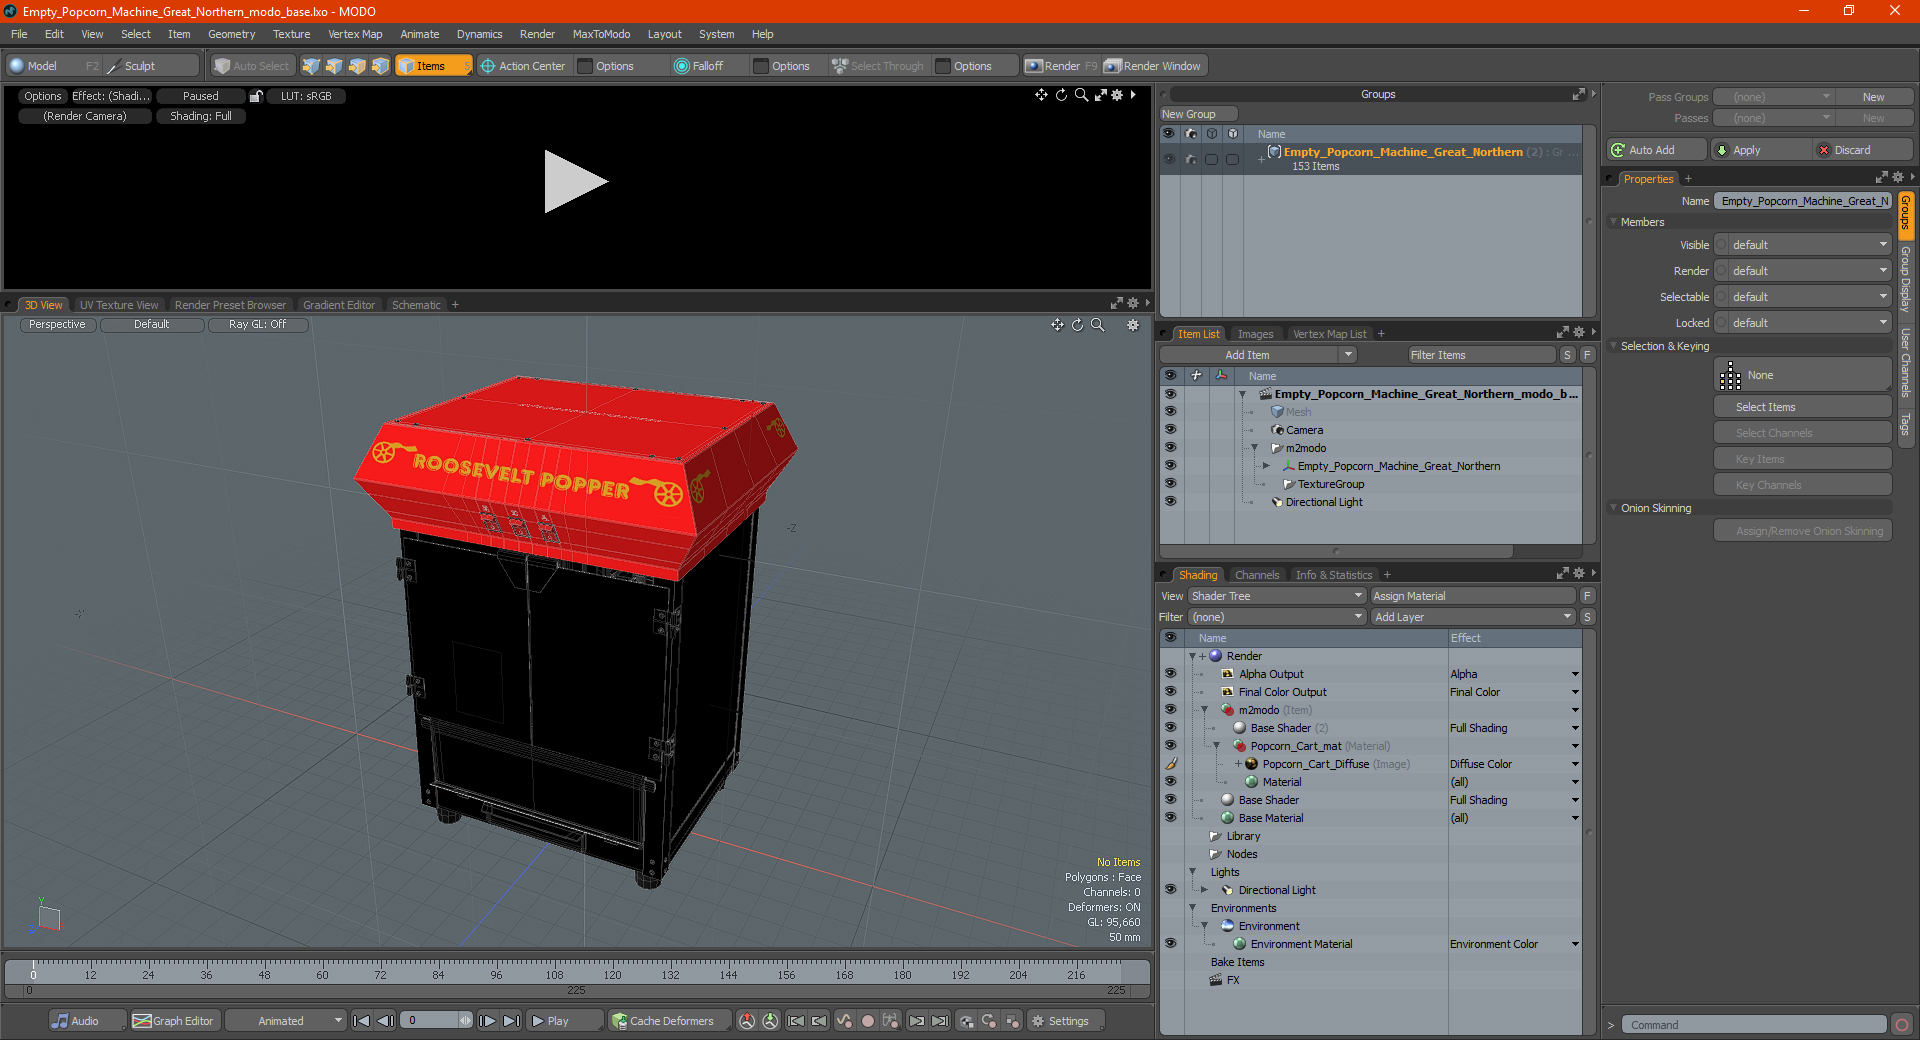The width and height of the screenshot is (1920, 1040).
Task: Hide the Directional Light in Item List
Action: pyautogui.click(x=1170, y=502)
